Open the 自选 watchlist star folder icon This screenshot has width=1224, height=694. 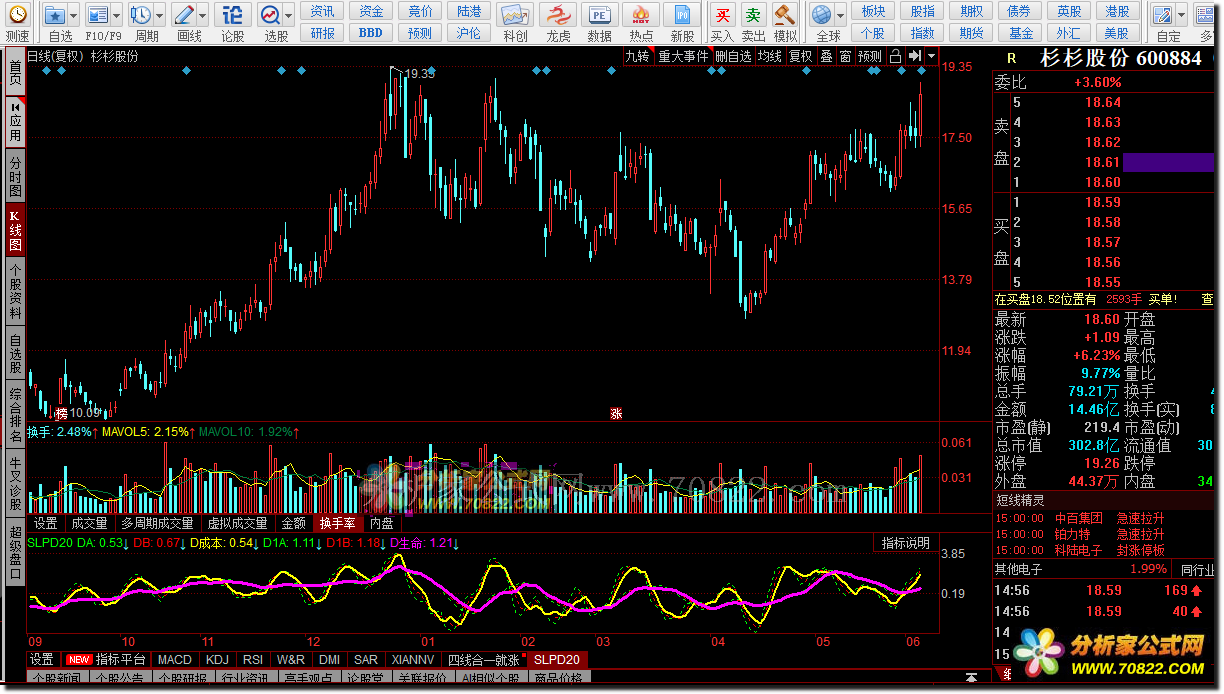54,15
